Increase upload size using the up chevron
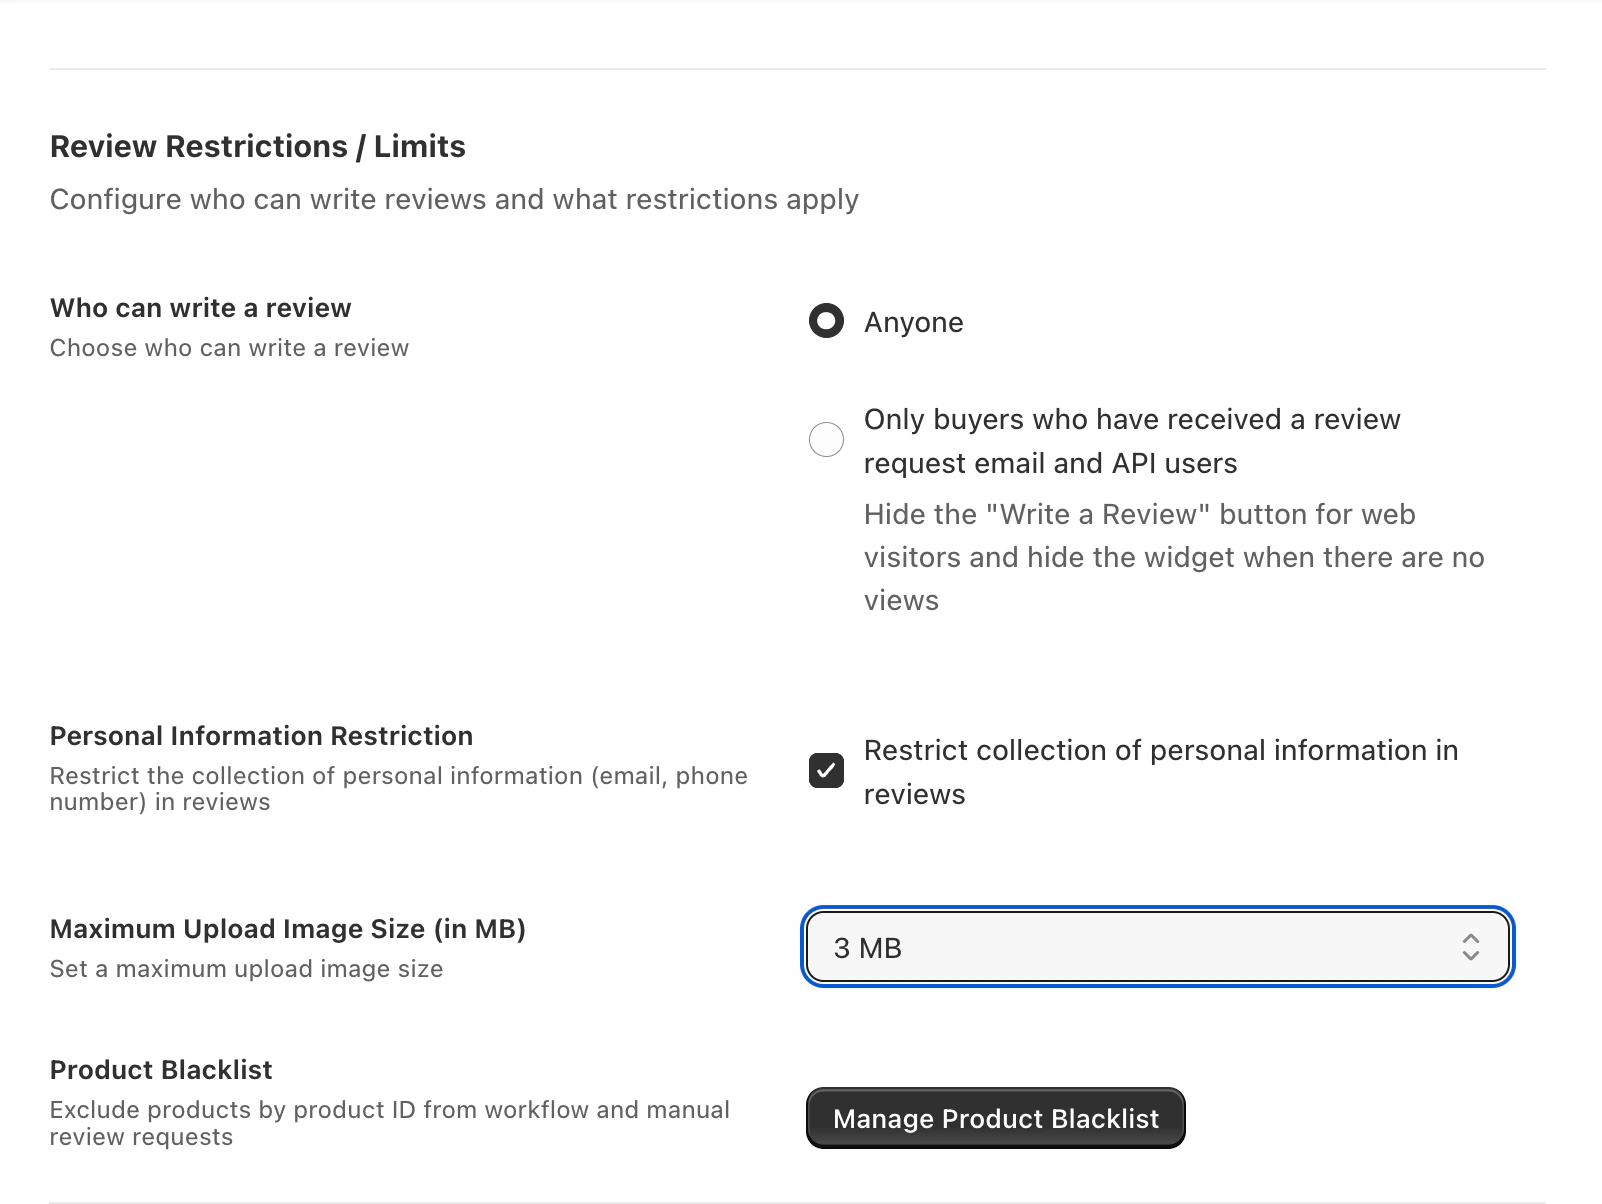The image size is (1602, 1204). (1471, 939)
